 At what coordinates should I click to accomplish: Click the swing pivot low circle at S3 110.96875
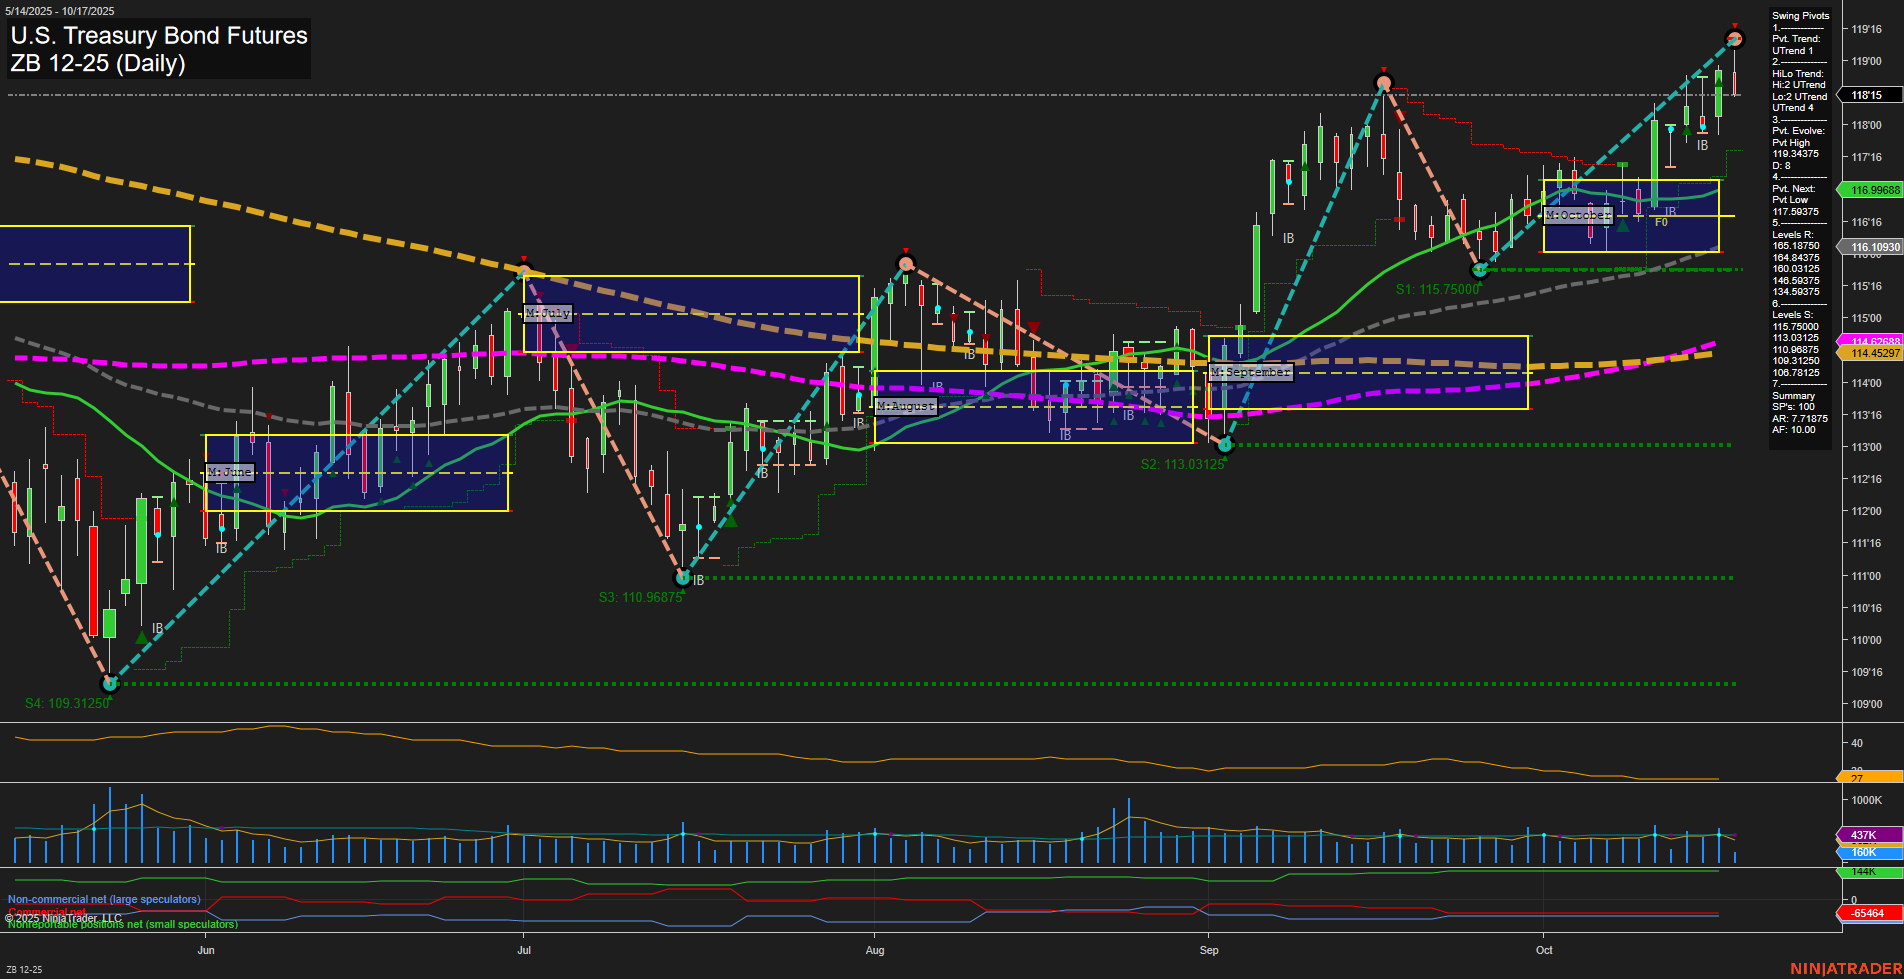pyautogui.click(x=683, y=578)
